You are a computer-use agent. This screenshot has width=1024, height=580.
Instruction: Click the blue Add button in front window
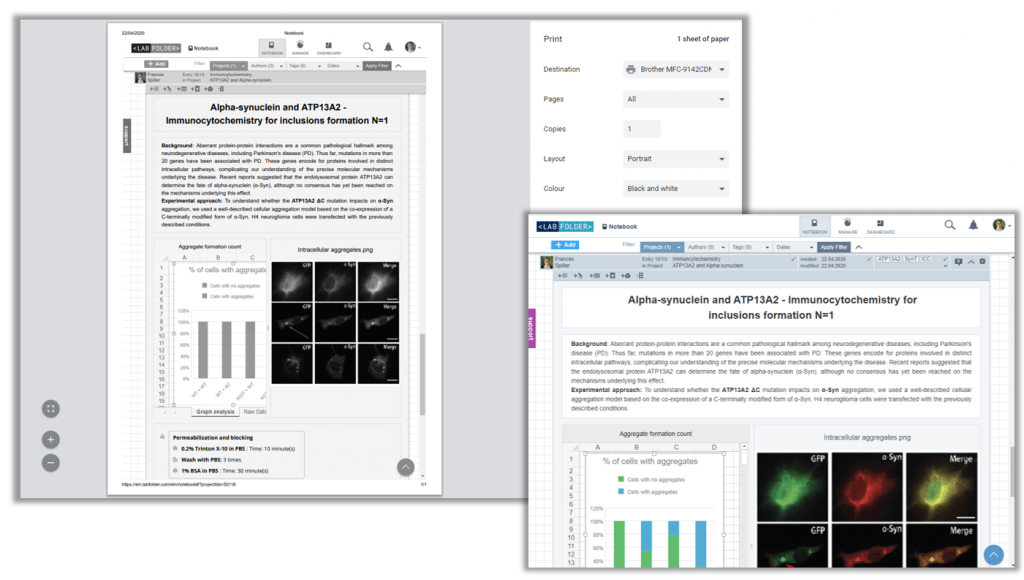click(x=565, y=245)
